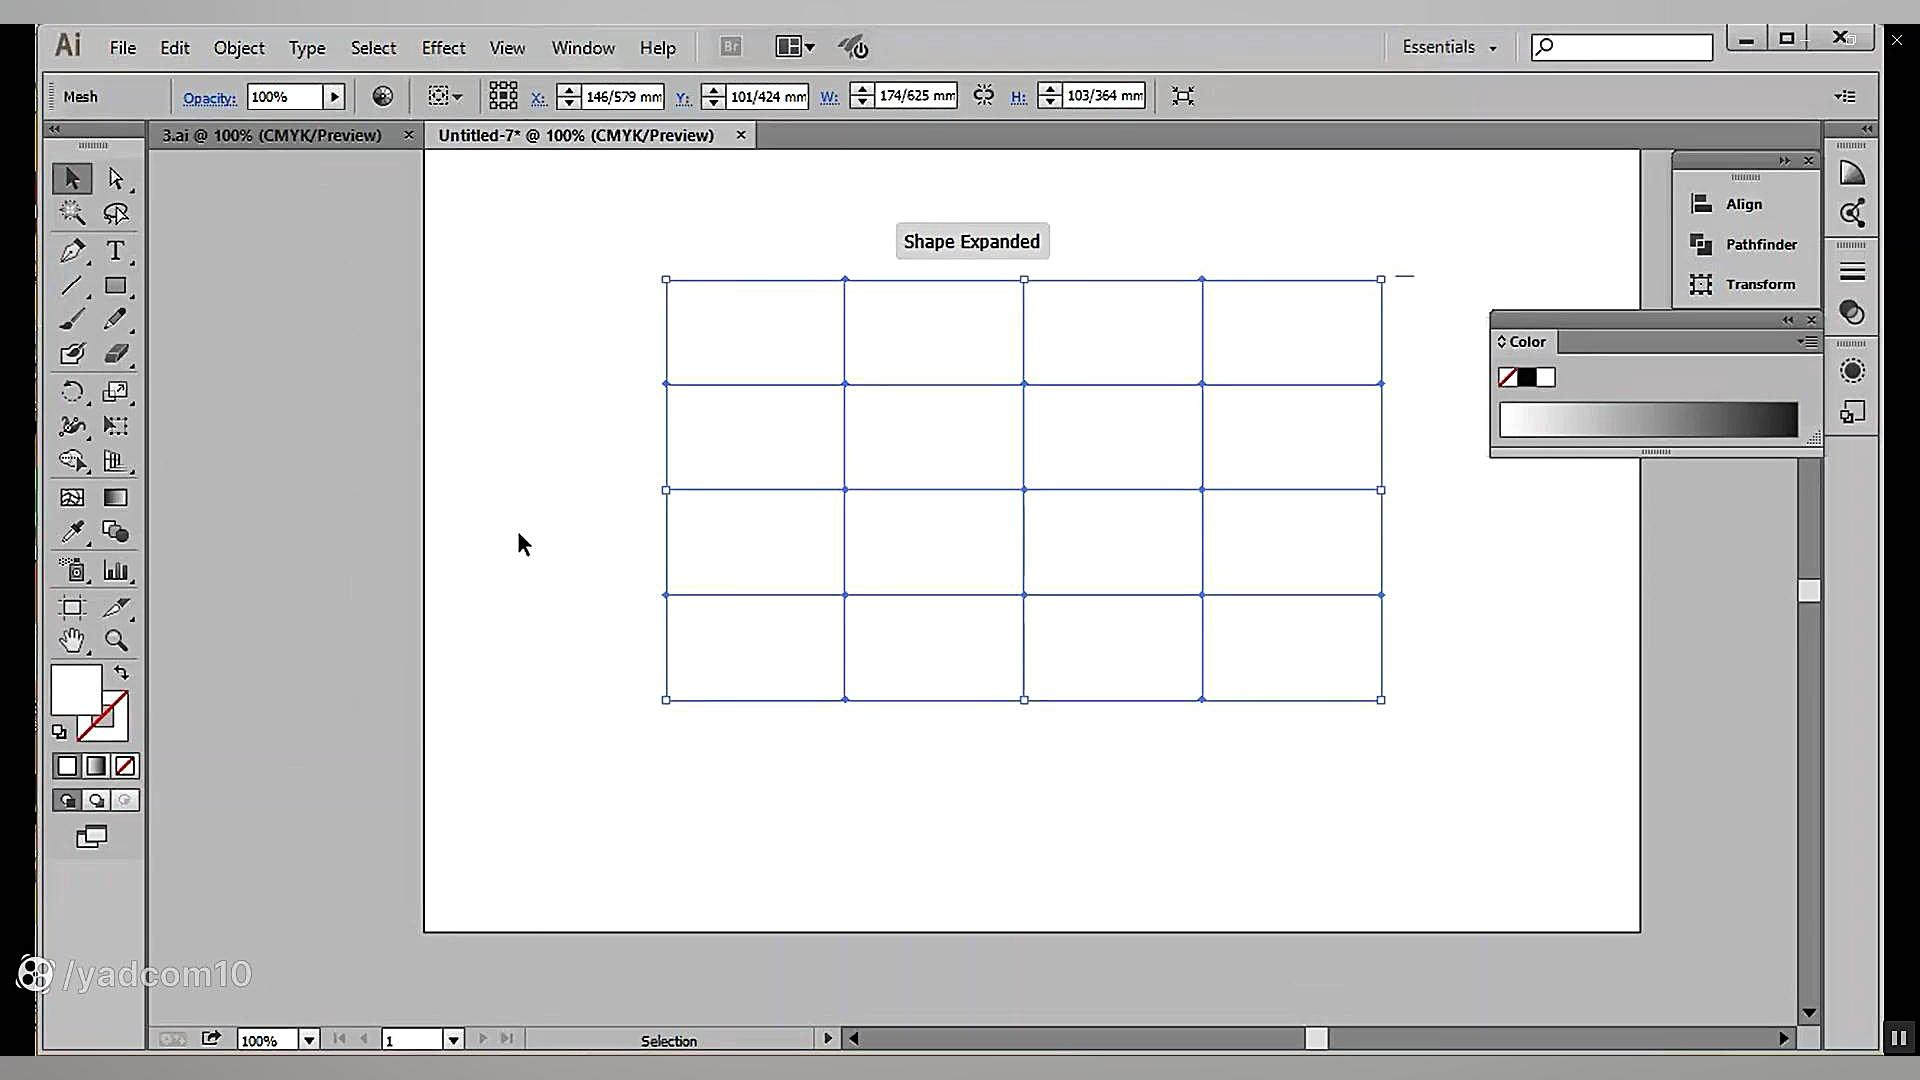Switch to the 3.ai document tab

click(x=272, y=135)
